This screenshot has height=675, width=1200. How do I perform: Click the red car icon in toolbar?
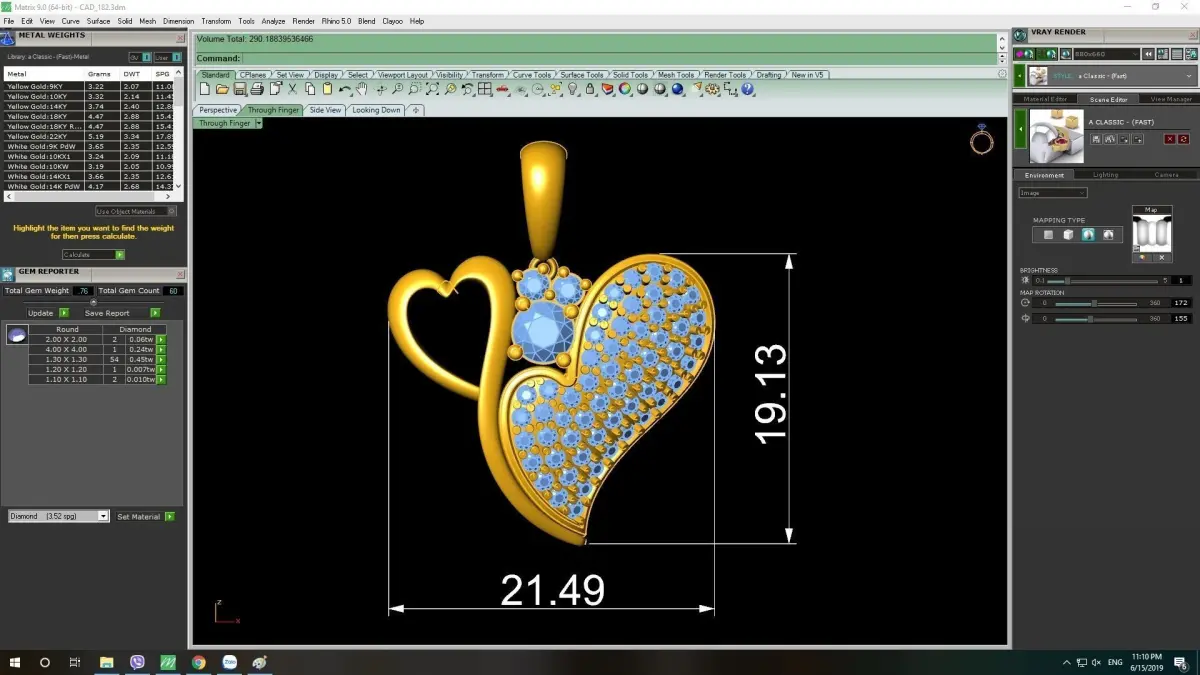tap(502, 90)
